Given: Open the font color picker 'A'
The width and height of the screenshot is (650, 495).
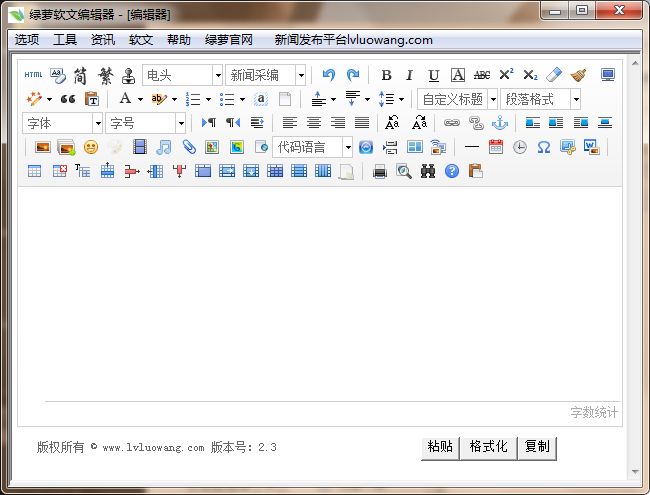Looking at the screenshot, I should 125,99.
